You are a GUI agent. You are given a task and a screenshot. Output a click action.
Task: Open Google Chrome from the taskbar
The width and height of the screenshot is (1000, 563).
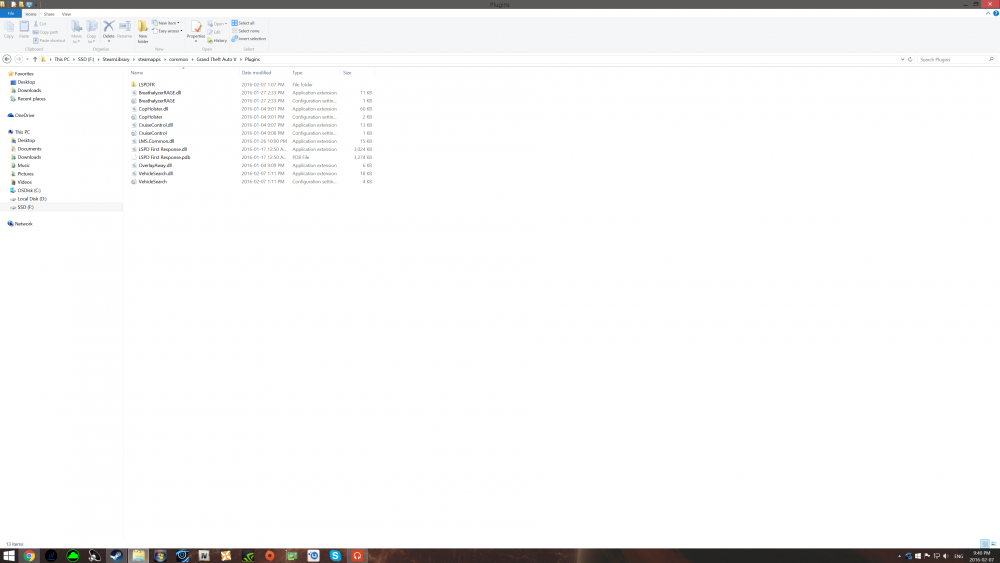point(29,555)
